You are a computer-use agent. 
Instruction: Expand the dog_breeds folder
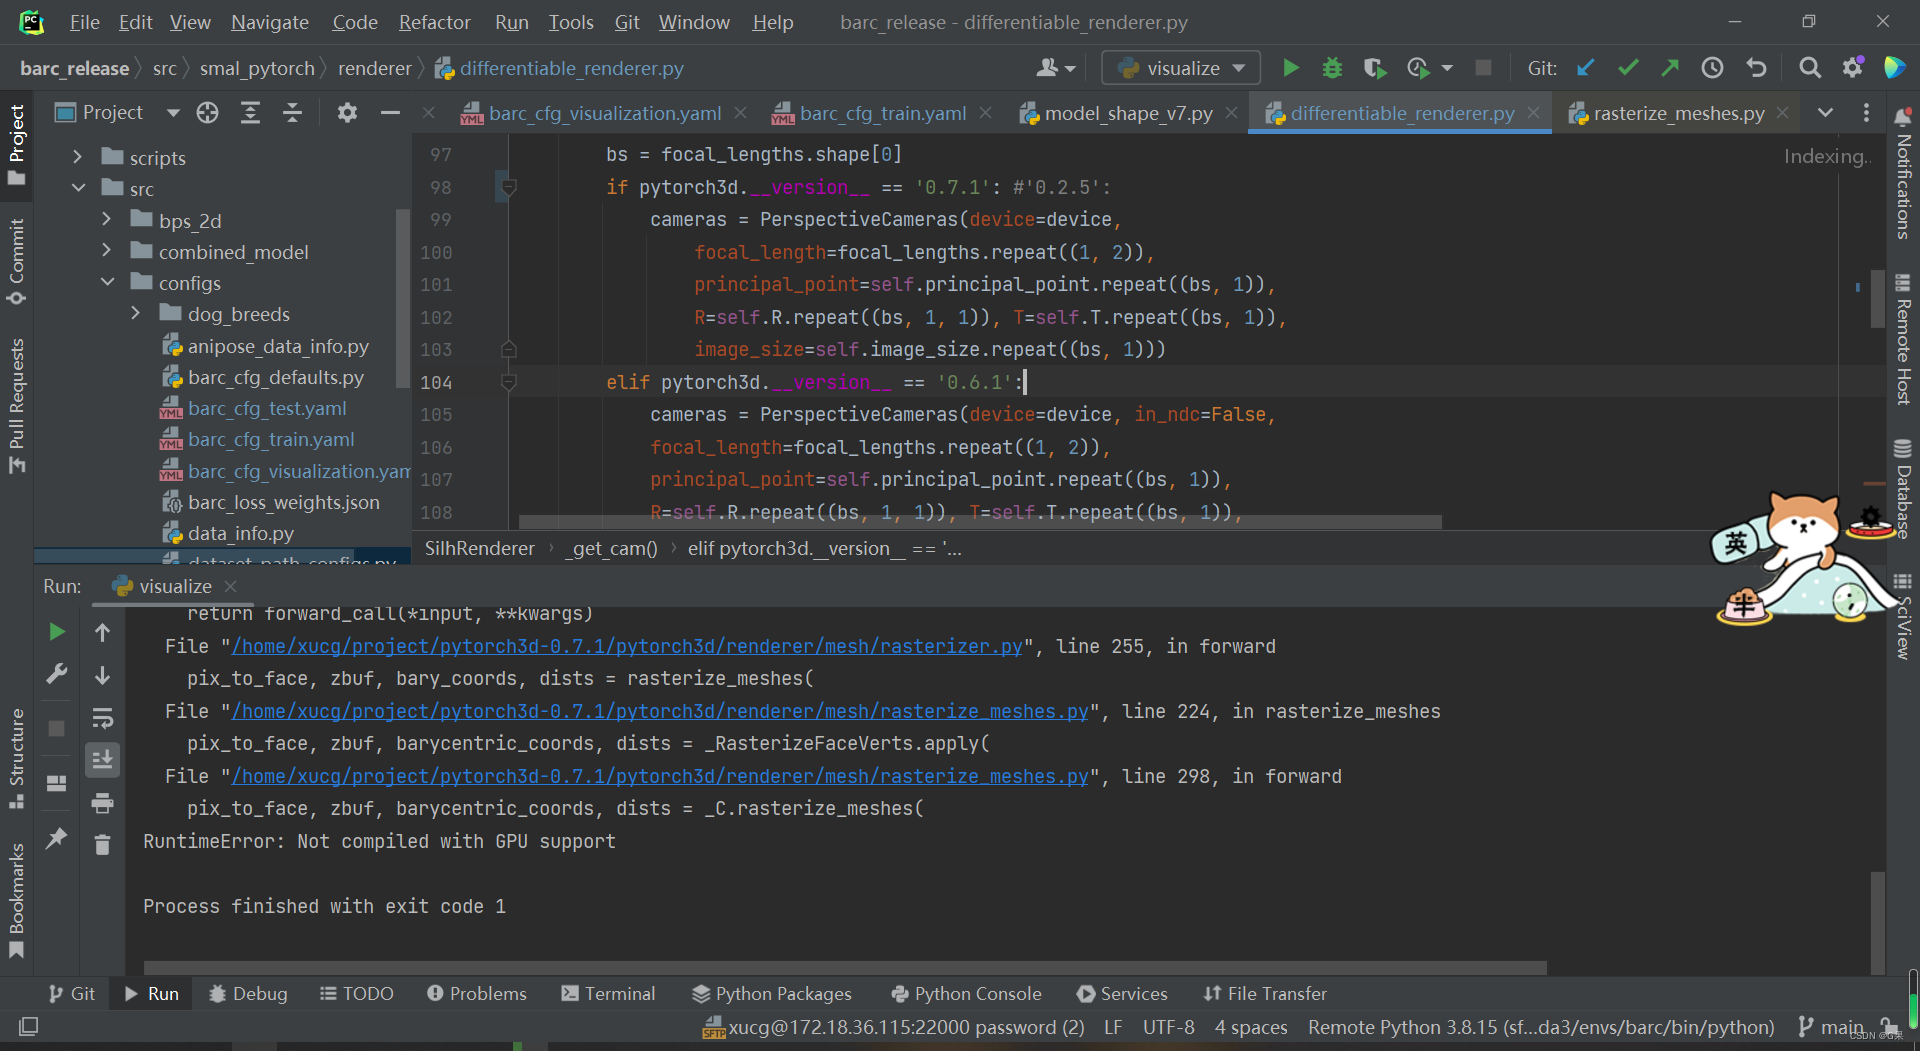(x=135, y=313)
